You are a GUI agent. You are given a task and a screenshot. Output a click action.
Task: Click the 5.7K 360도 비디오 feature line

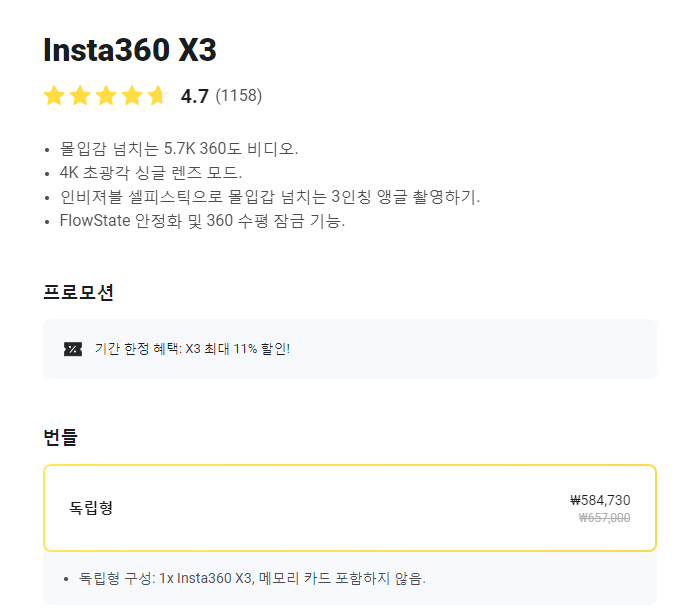point(179,149)
